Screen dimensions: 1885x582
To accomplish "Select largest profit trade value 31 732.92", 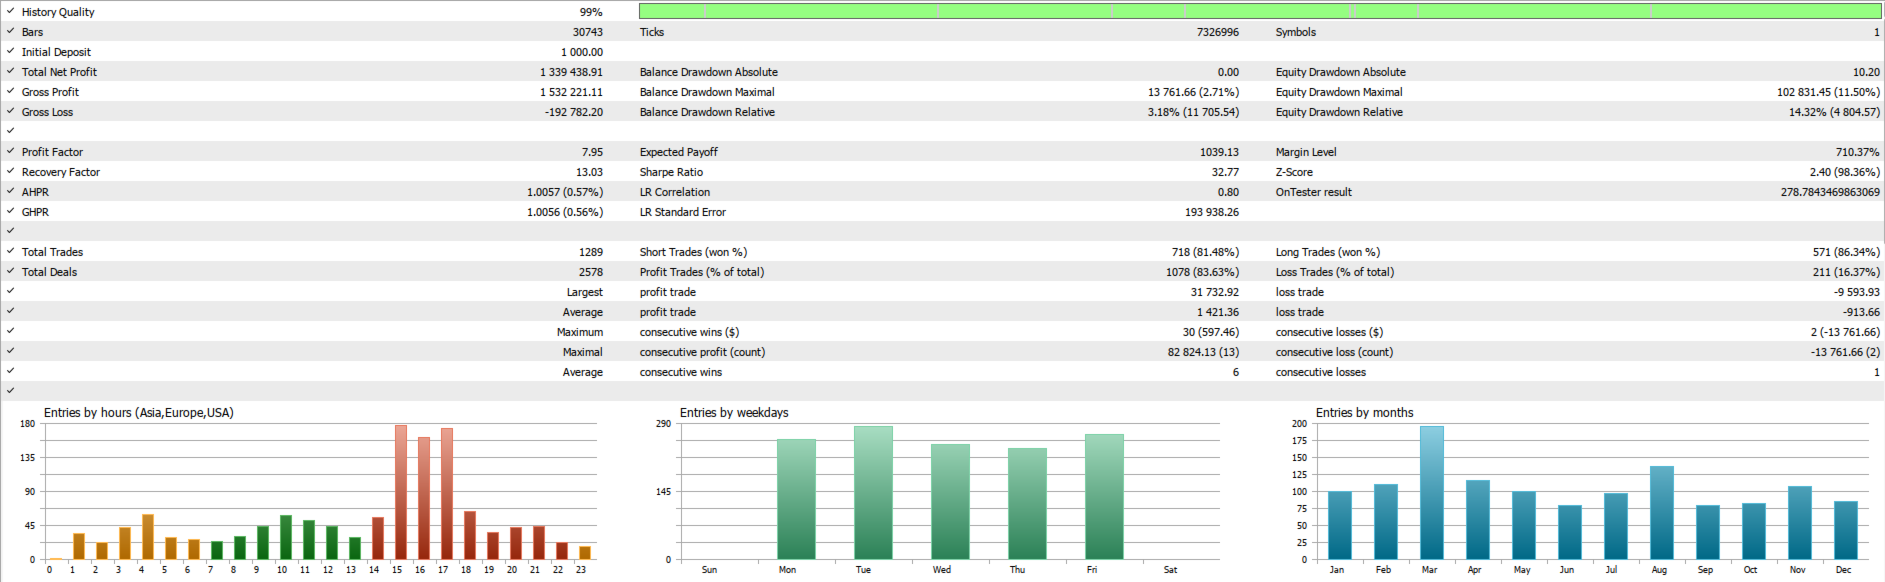I will coord(1215,292).
